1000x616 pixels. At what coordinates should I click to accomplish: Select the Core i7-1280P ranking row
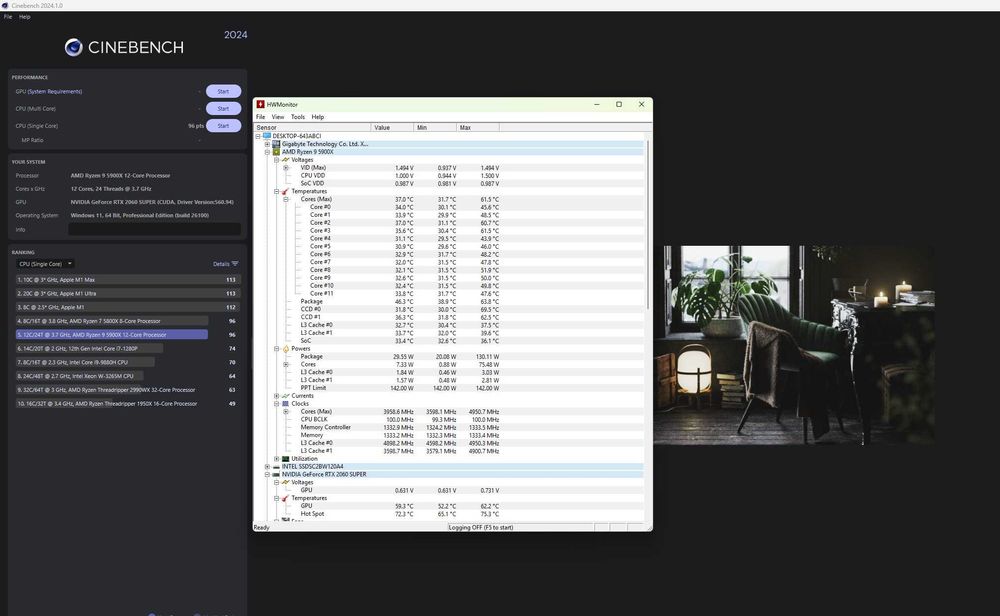(128, 349)
